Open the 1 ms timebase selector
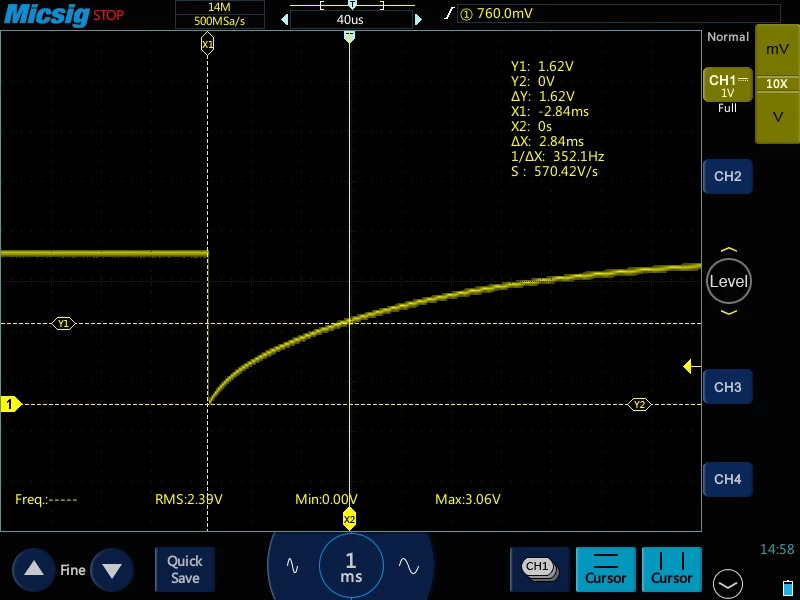 [351, 566]
